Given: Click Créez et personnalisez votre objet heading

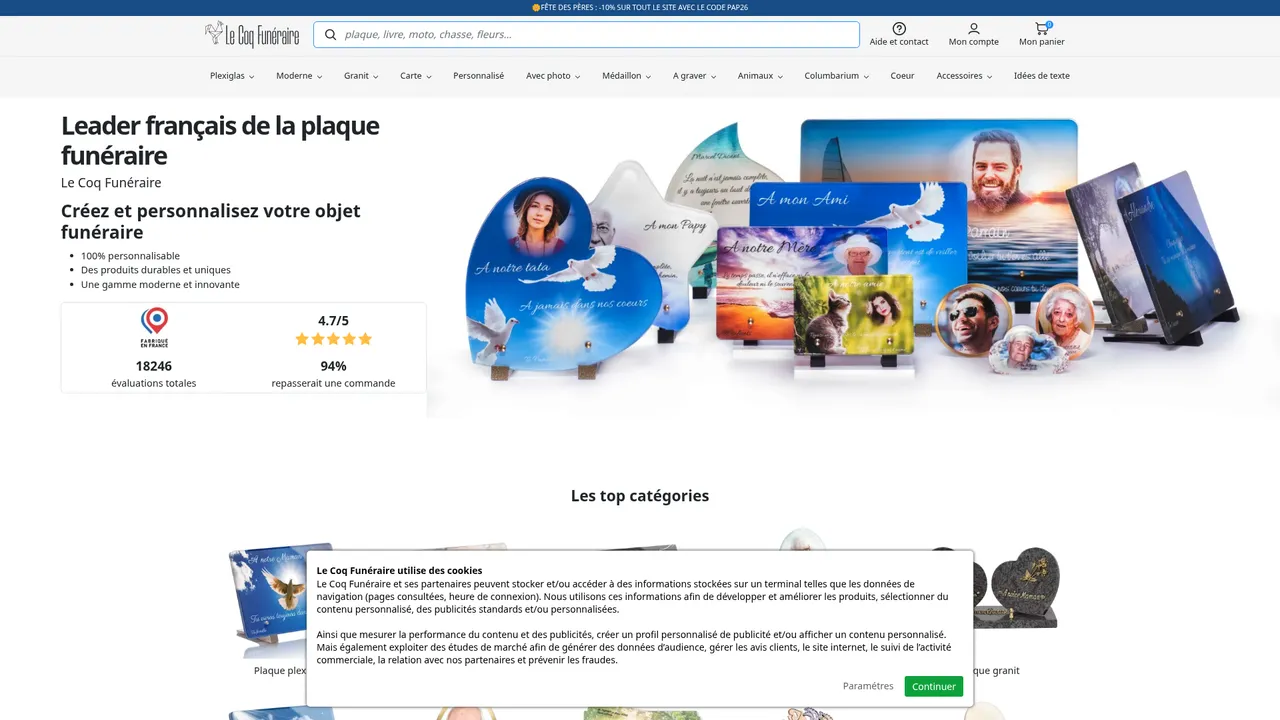Looking at the screenshot, I should [211, 221].
